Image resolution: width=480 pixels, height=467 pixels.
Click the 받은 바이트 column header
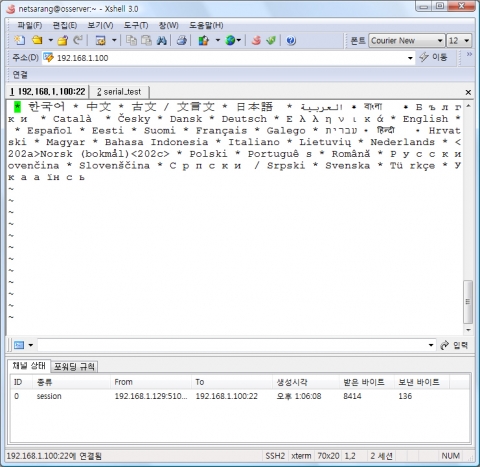pos(367,382)
